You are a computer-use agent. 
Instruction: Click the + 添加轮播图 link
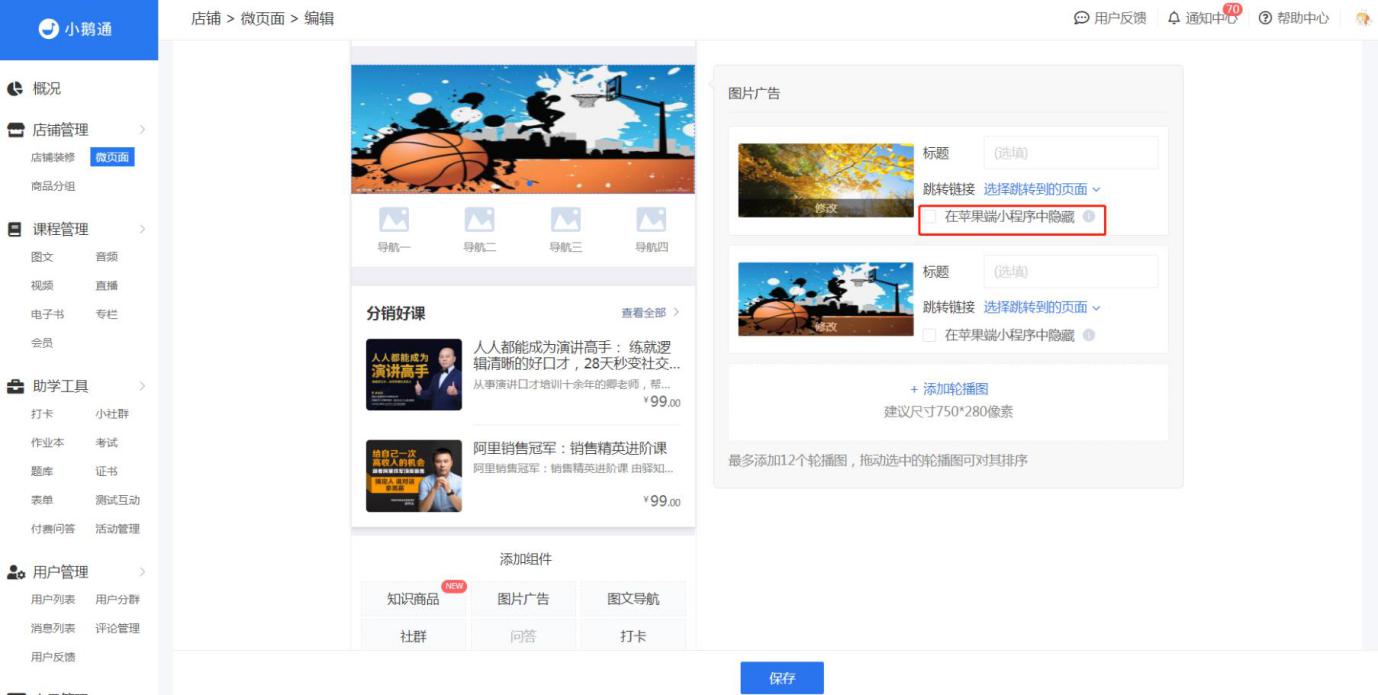pos(948,389)
